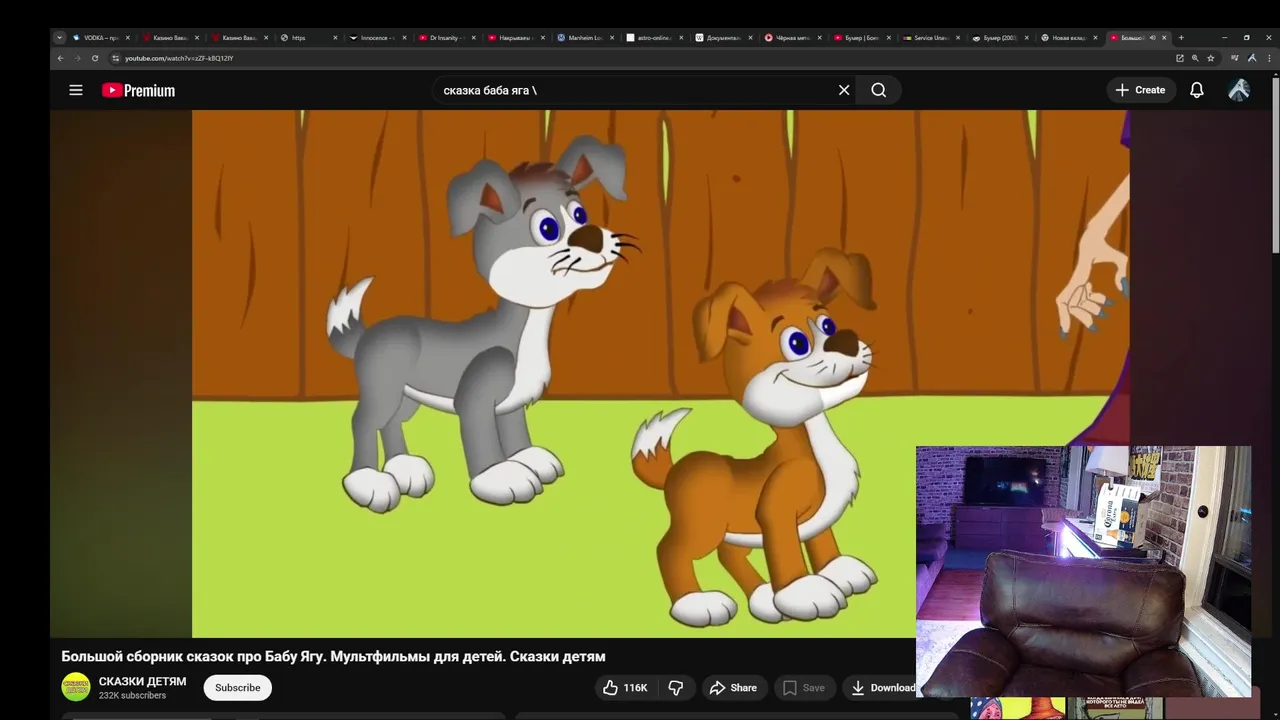
Task: Close the Innocence tab
Action: pyautogui.click(x=404, y=38)
